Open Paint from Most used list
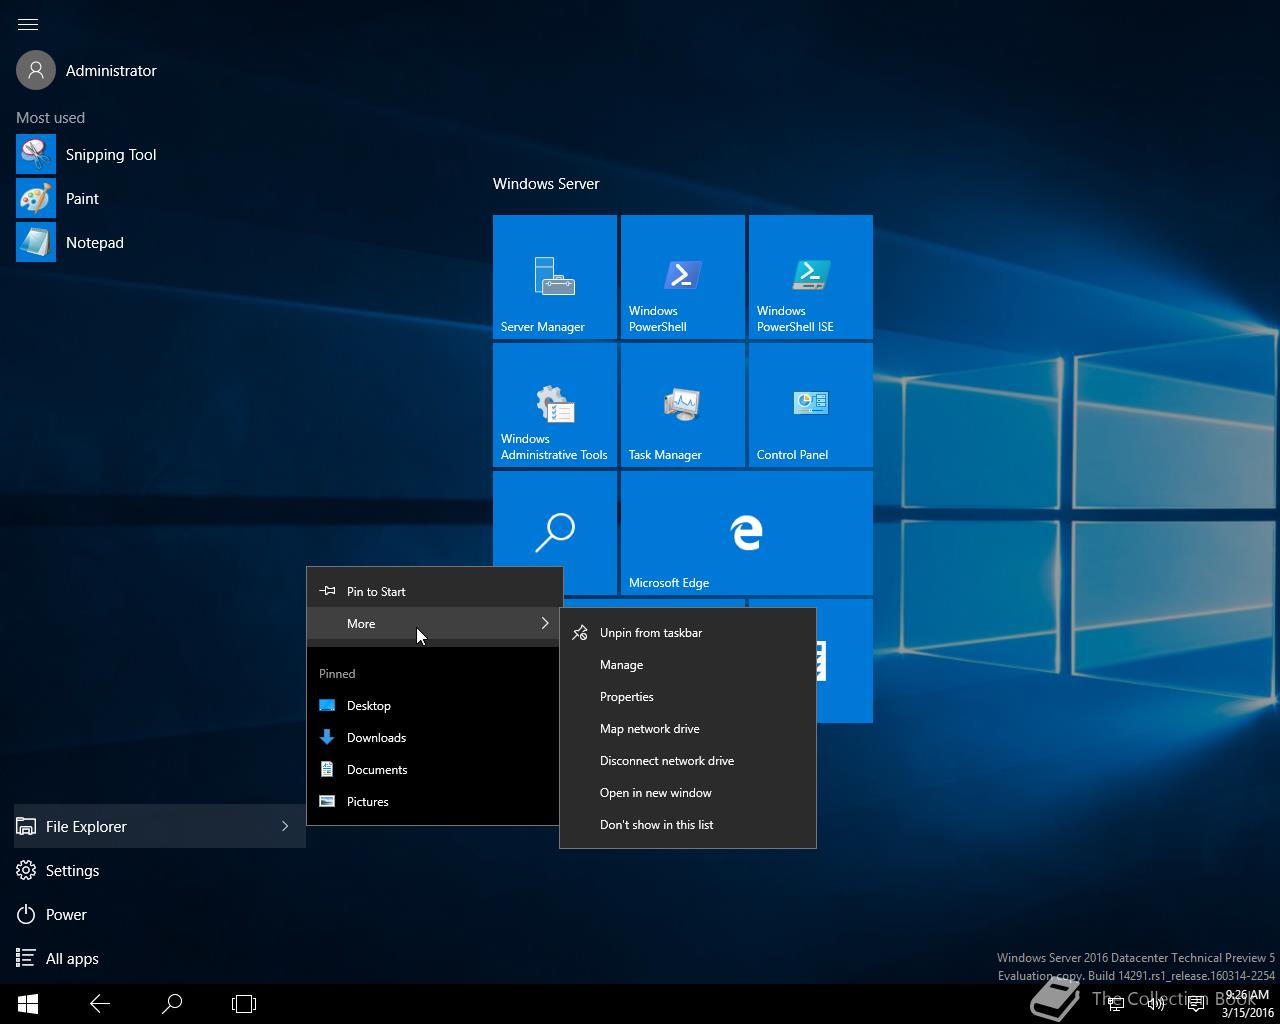This screenshot has height=1024, width=1280. tap(57, 198)
